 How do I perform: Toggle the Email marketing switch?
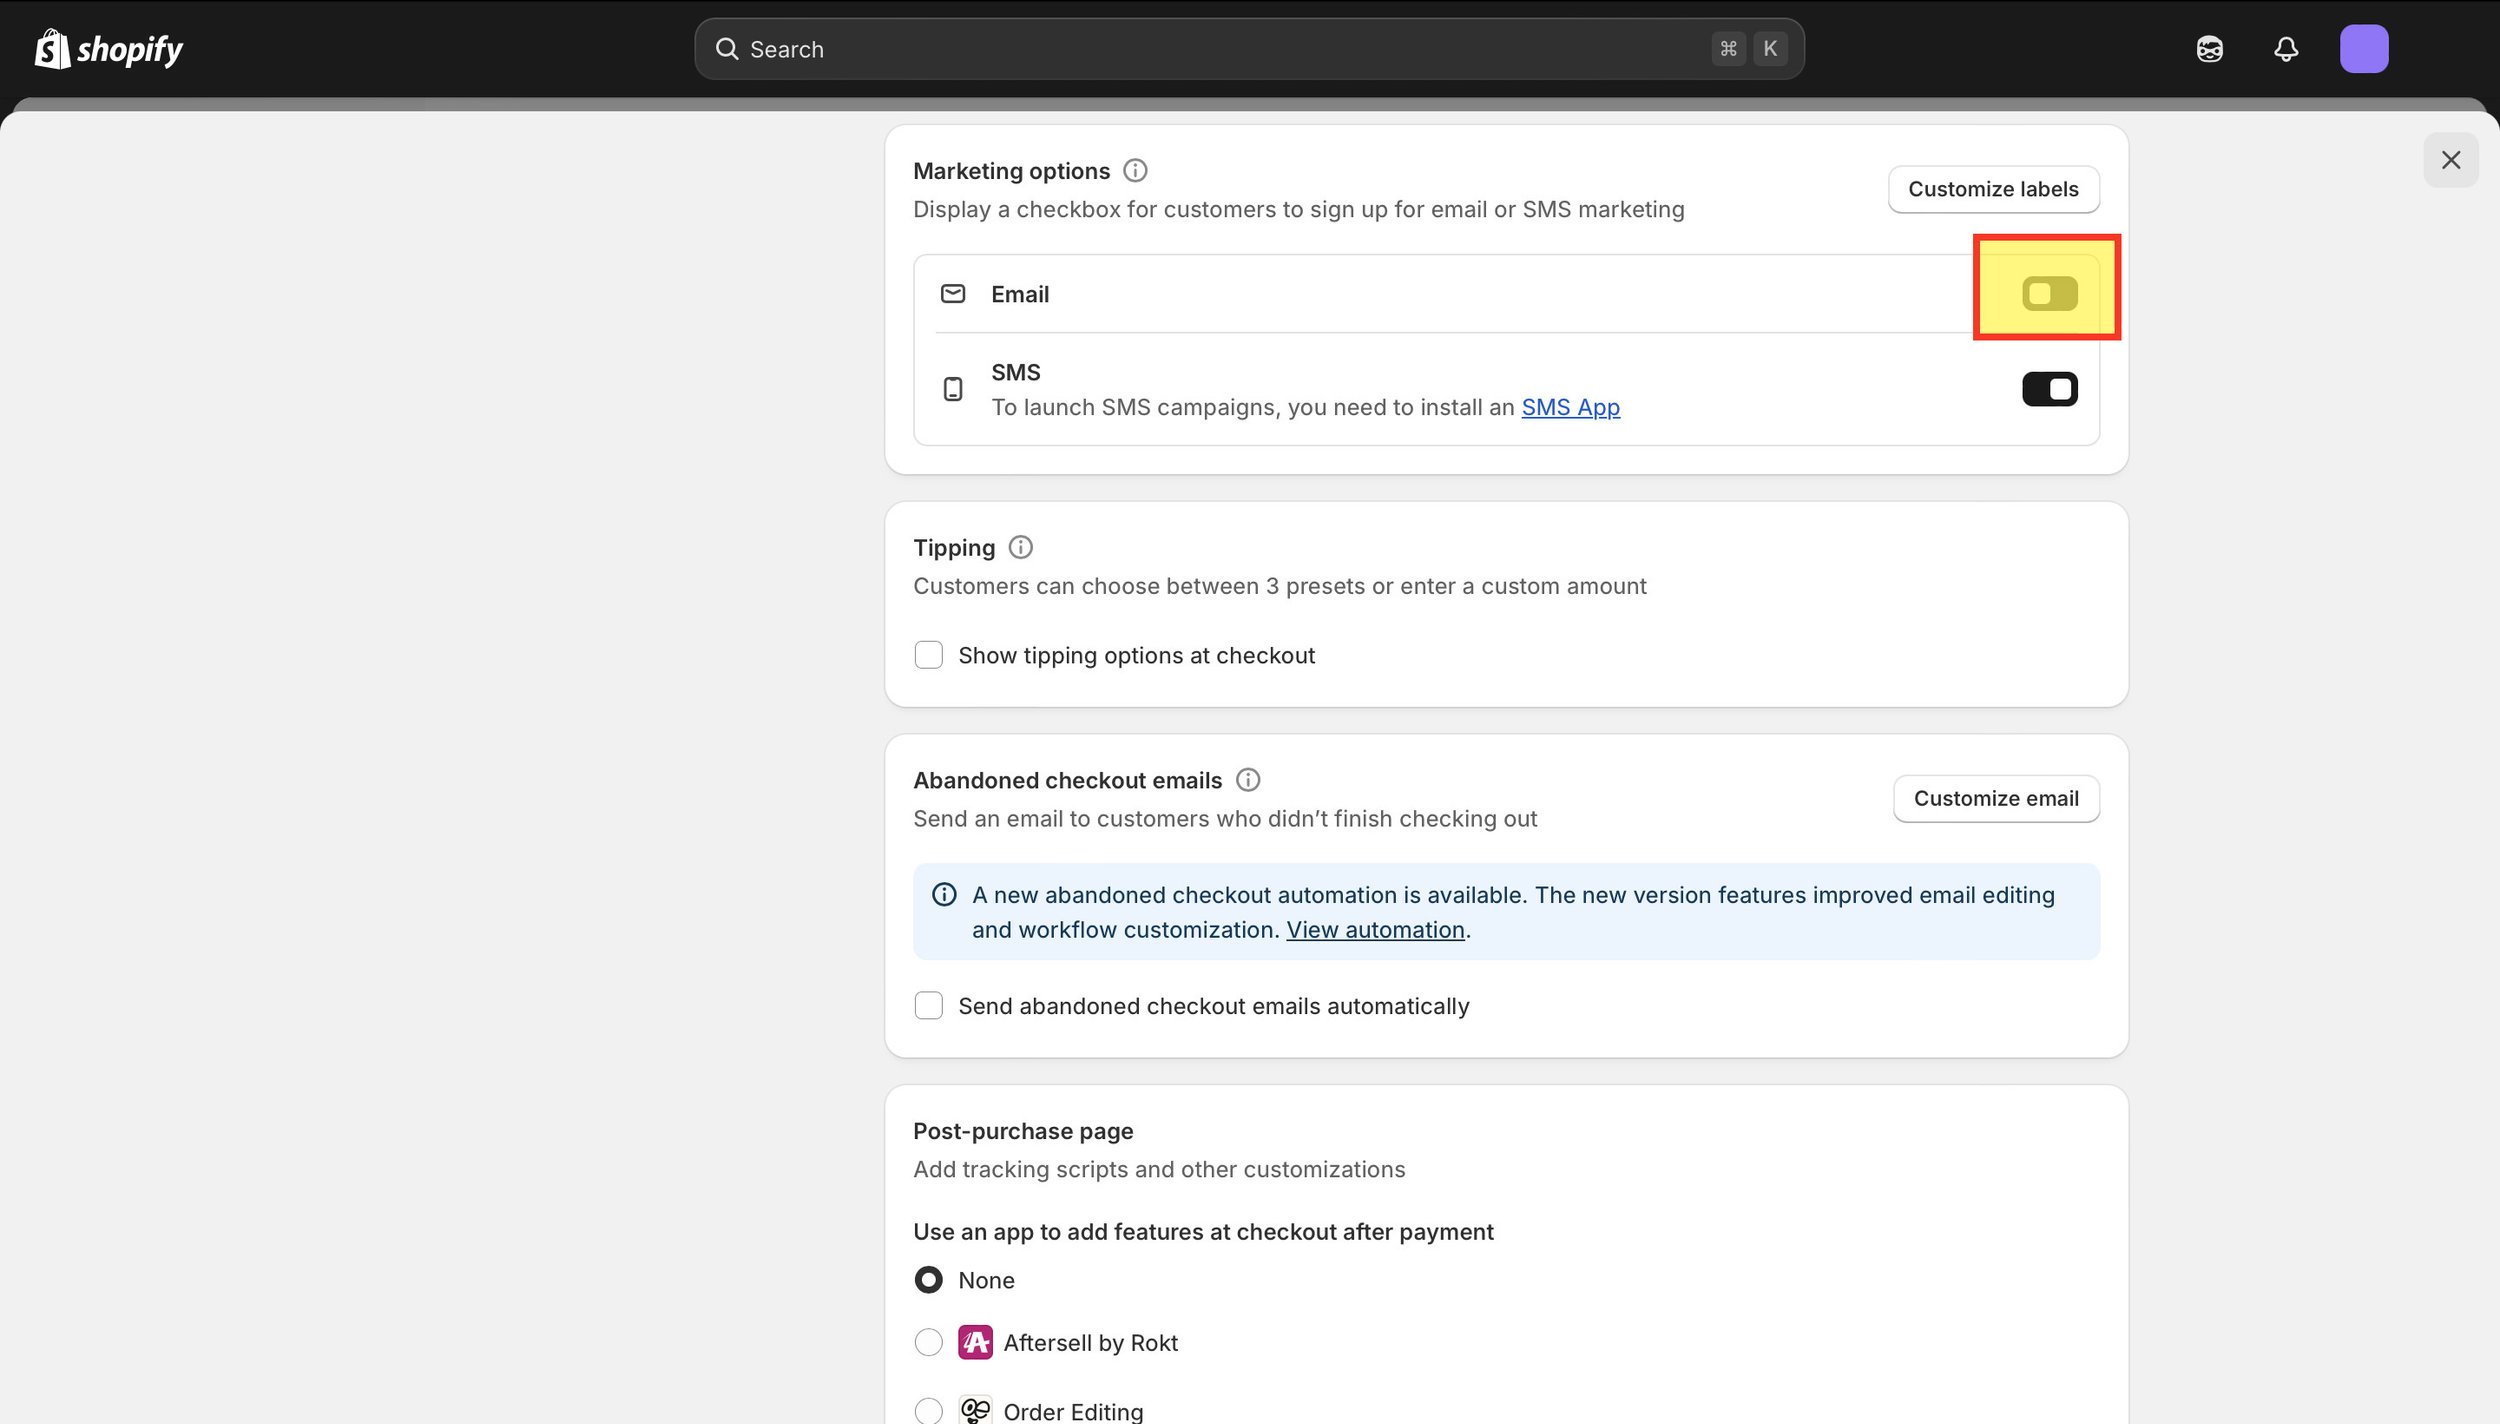coord(2049,294)
